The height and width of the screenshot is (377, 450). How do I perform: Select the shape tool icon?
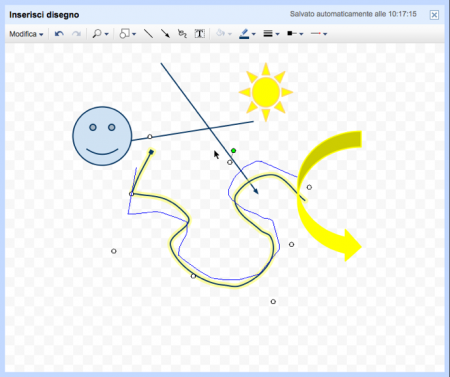click(x=124, y=34)
